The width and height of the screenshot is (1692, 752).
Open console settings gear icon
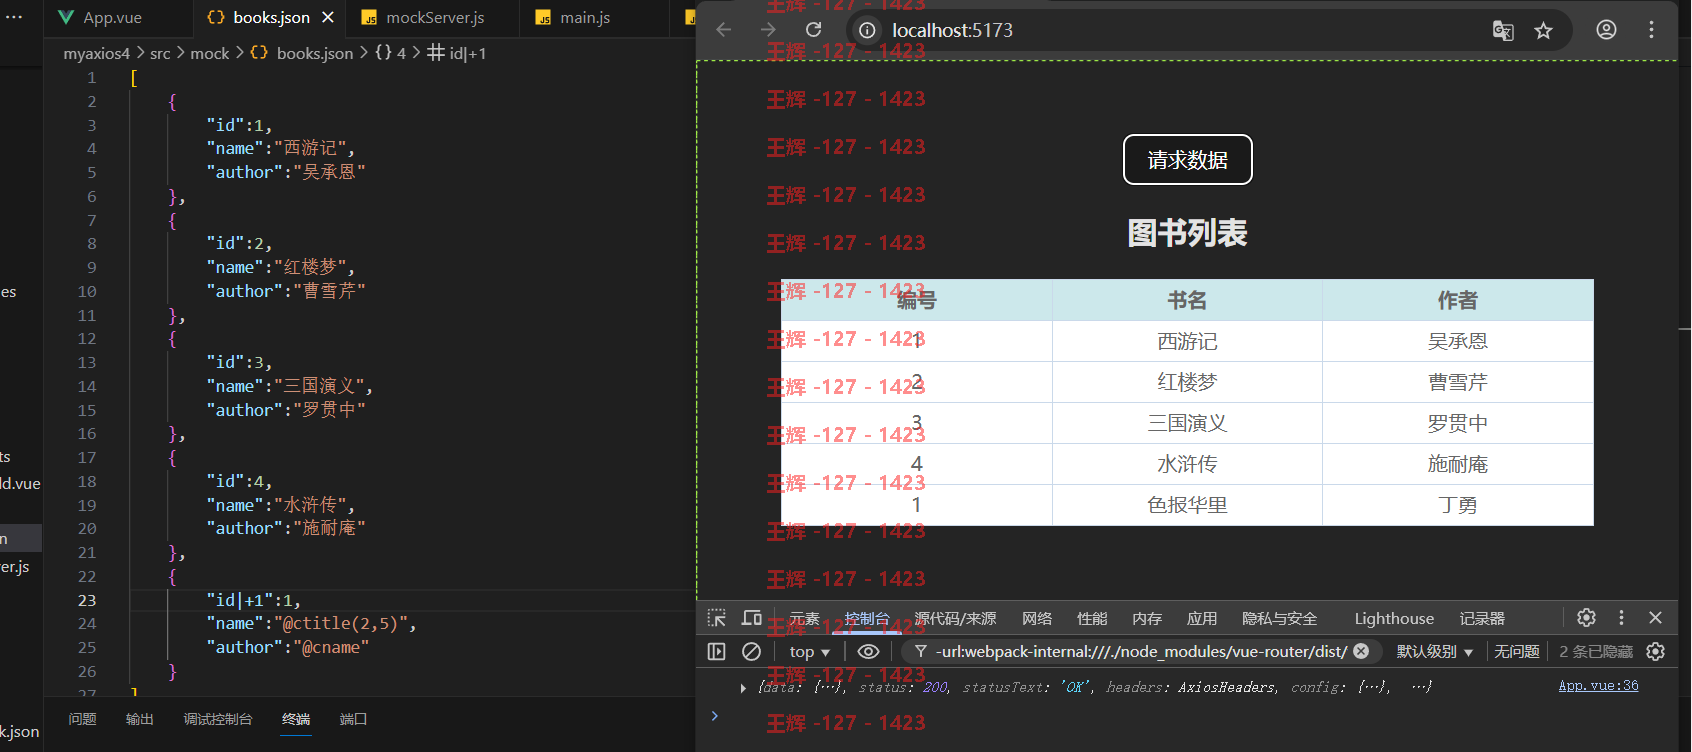click(1656, 652)
